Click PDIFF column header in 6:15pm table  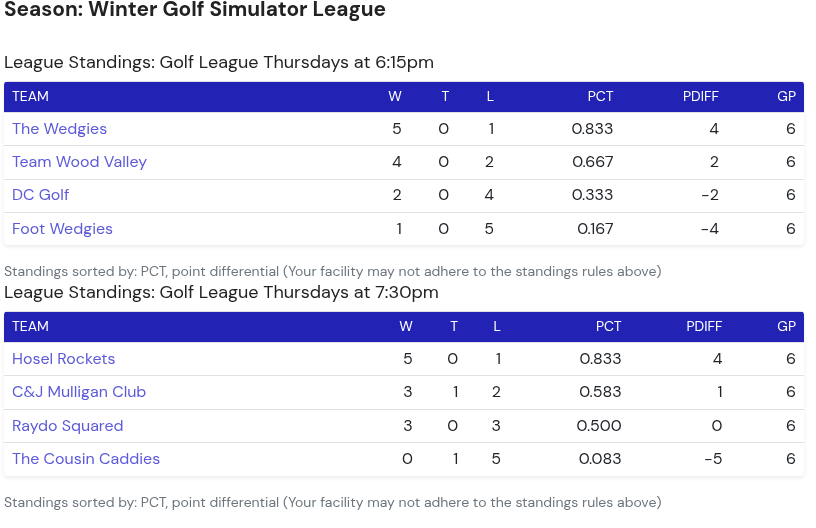tap(700, 97)
